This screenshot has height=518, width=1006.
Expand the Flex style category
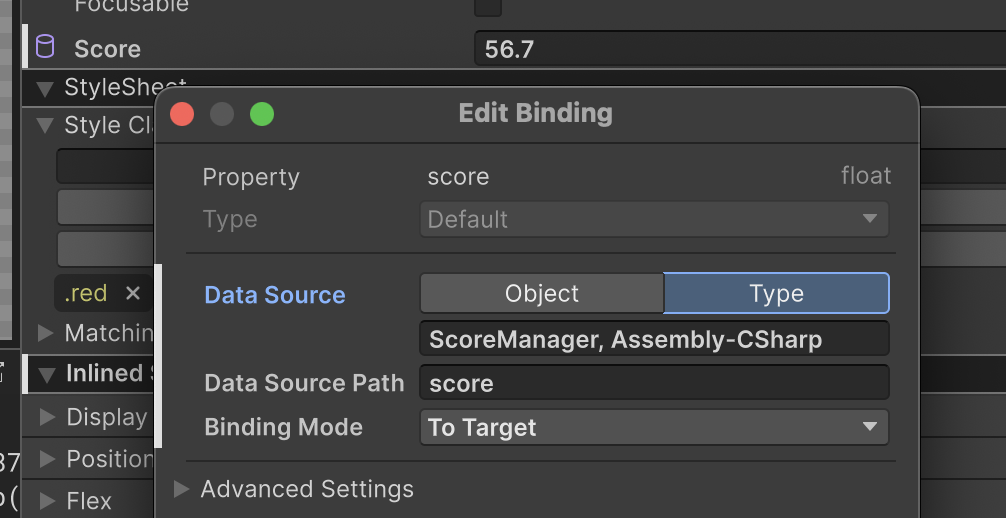pos(47,501)
